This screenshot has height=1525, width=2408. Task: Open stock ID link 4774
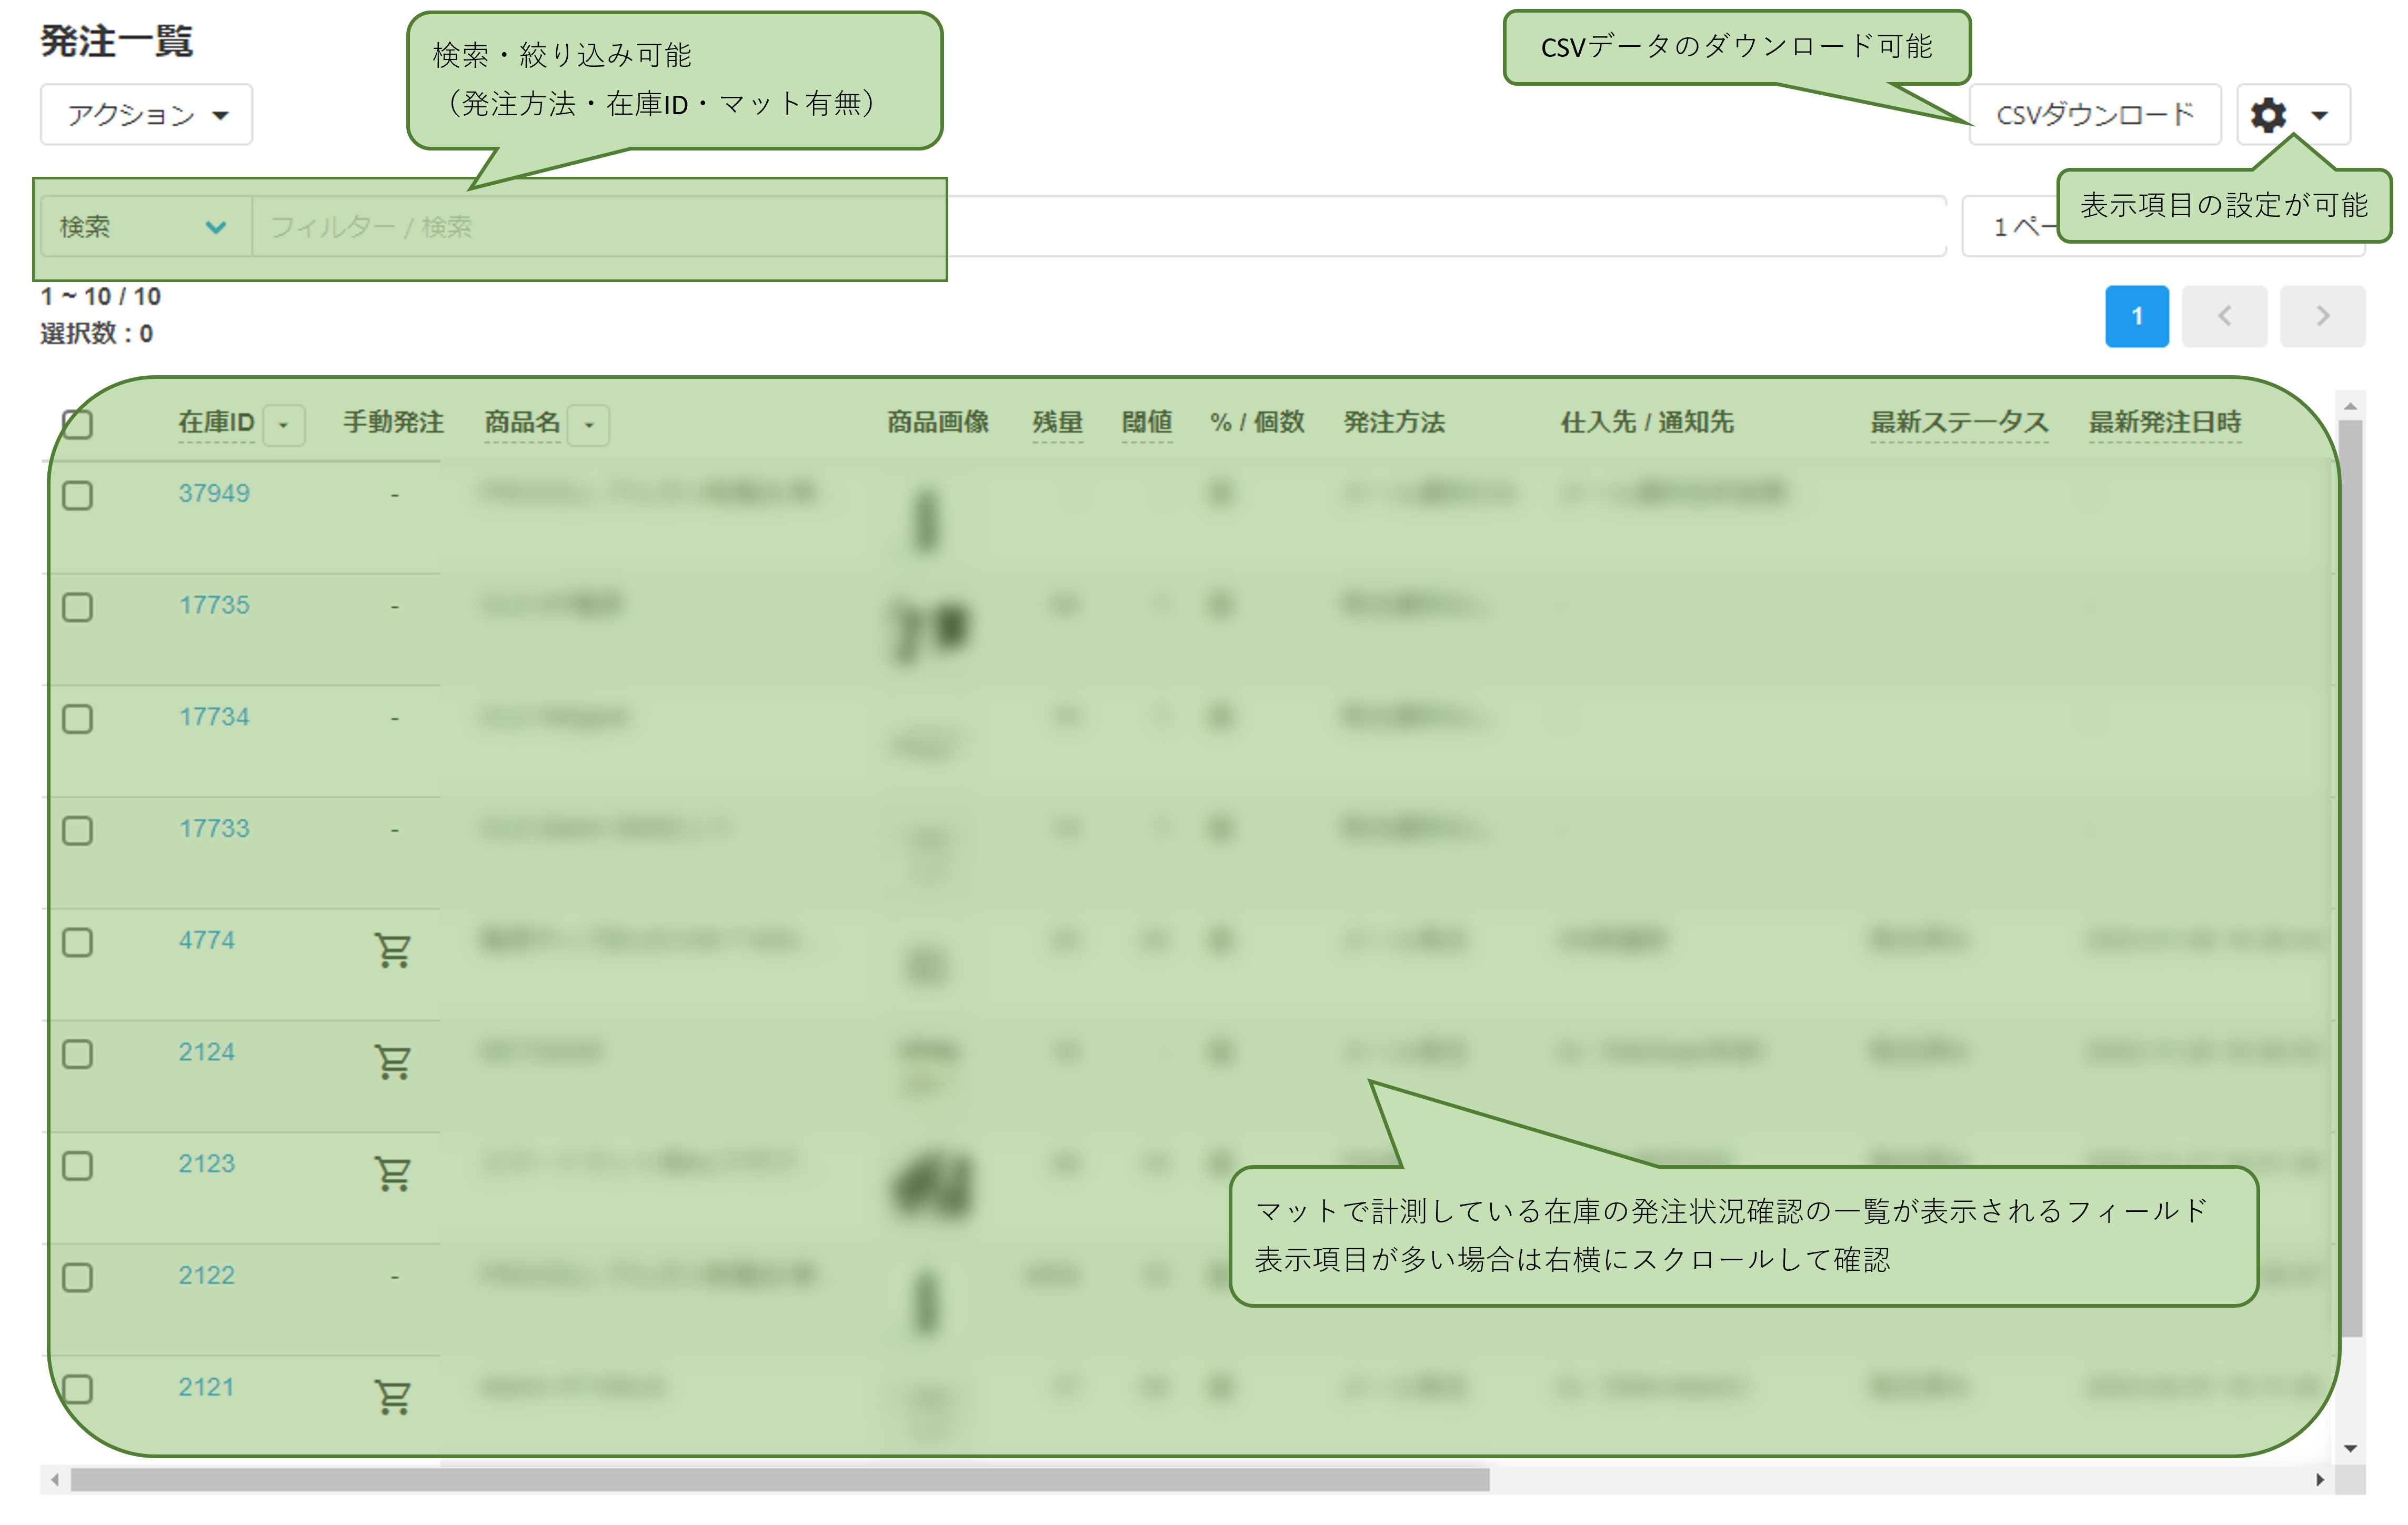[x=206, y=940]
